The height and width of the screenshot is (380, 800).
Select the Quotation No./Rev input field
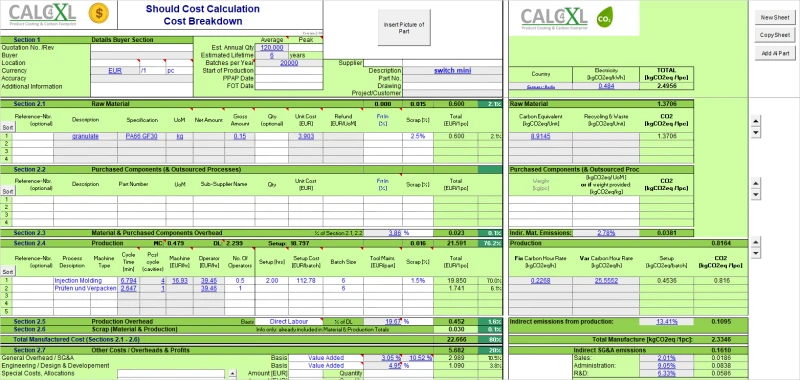(x=142, y=47)
